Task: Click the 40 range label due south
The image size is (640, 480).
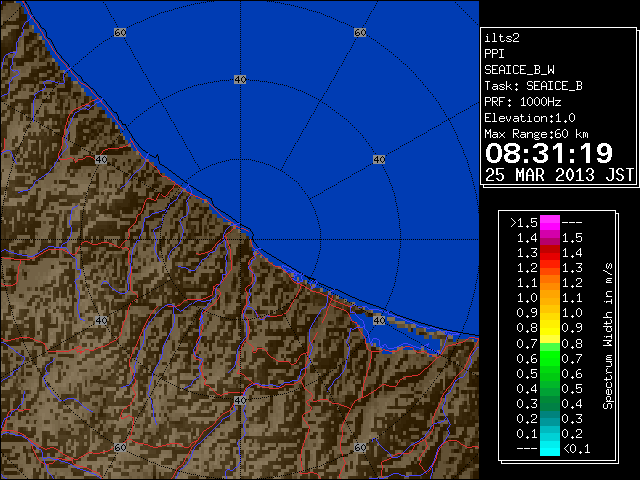Action: (240, 400)
